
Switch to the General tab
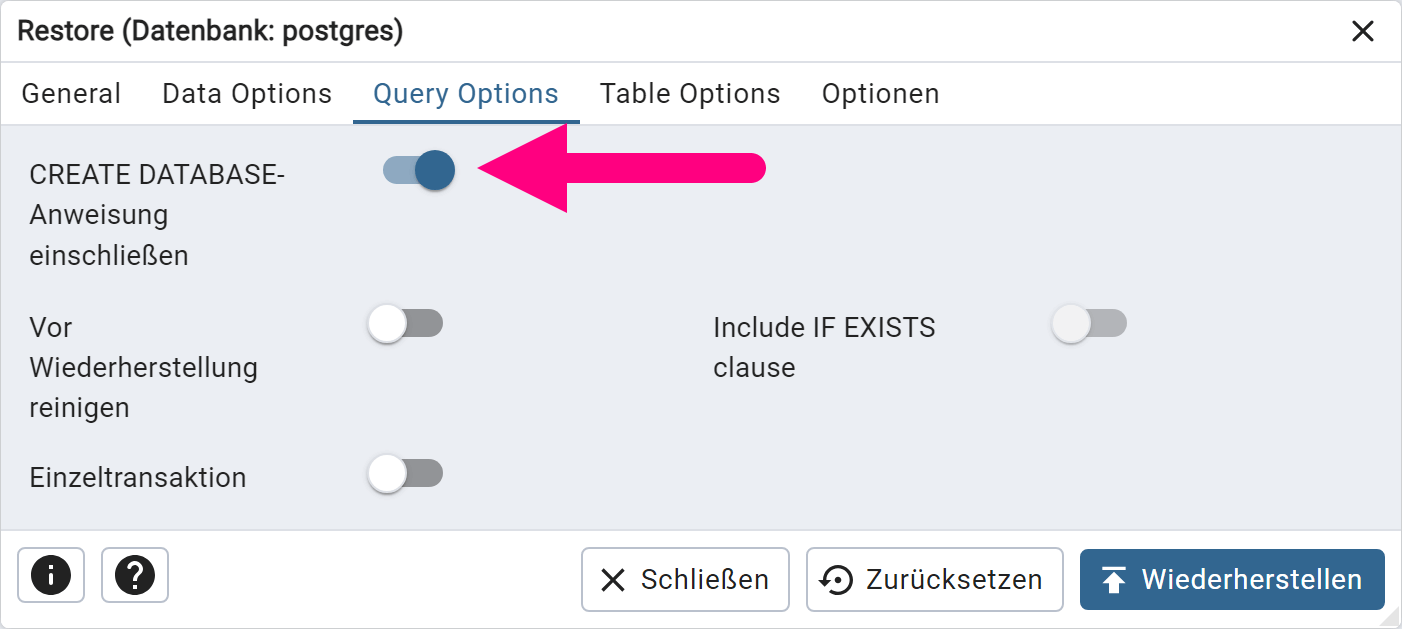71,94
